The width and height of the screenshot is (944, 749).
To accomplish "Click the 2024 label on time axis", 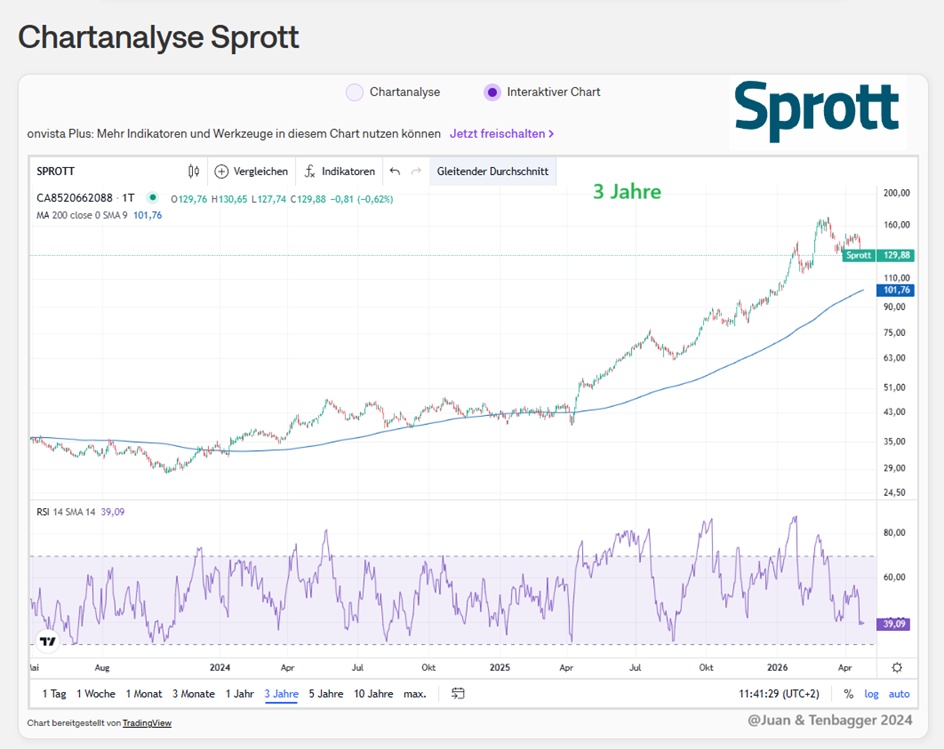I will [x=220, y=668].
